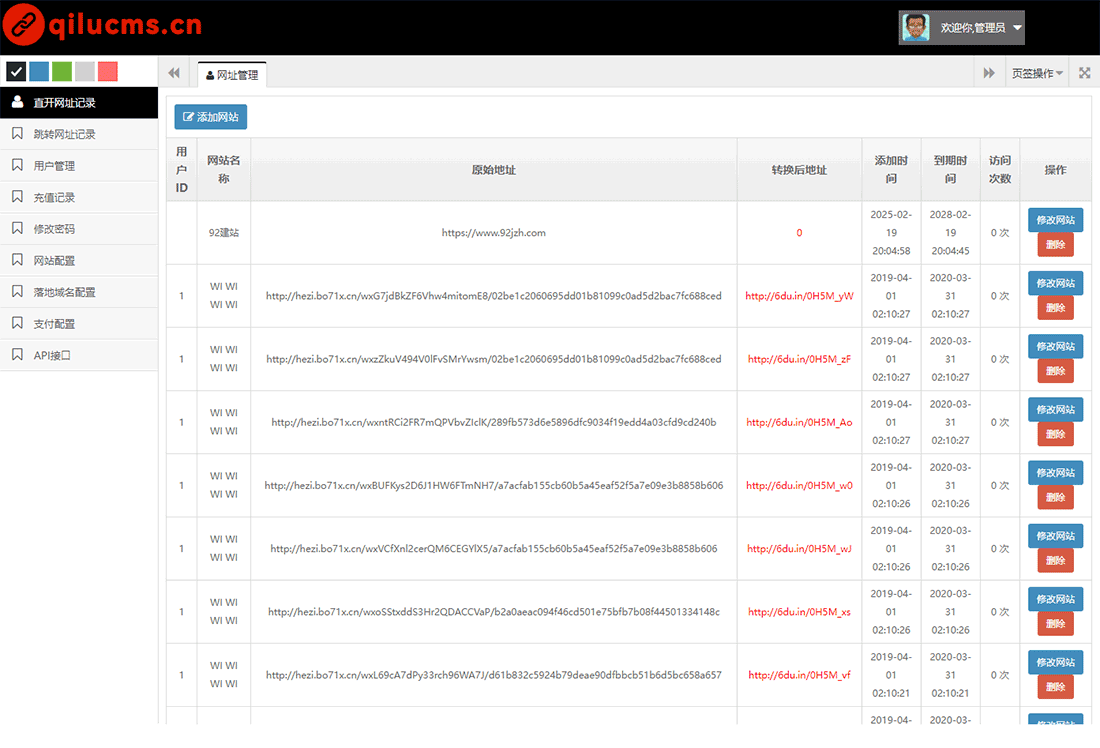Open the 页签操作 dropdown menu
The image size is (1100, 748).
pos(1037,73)
